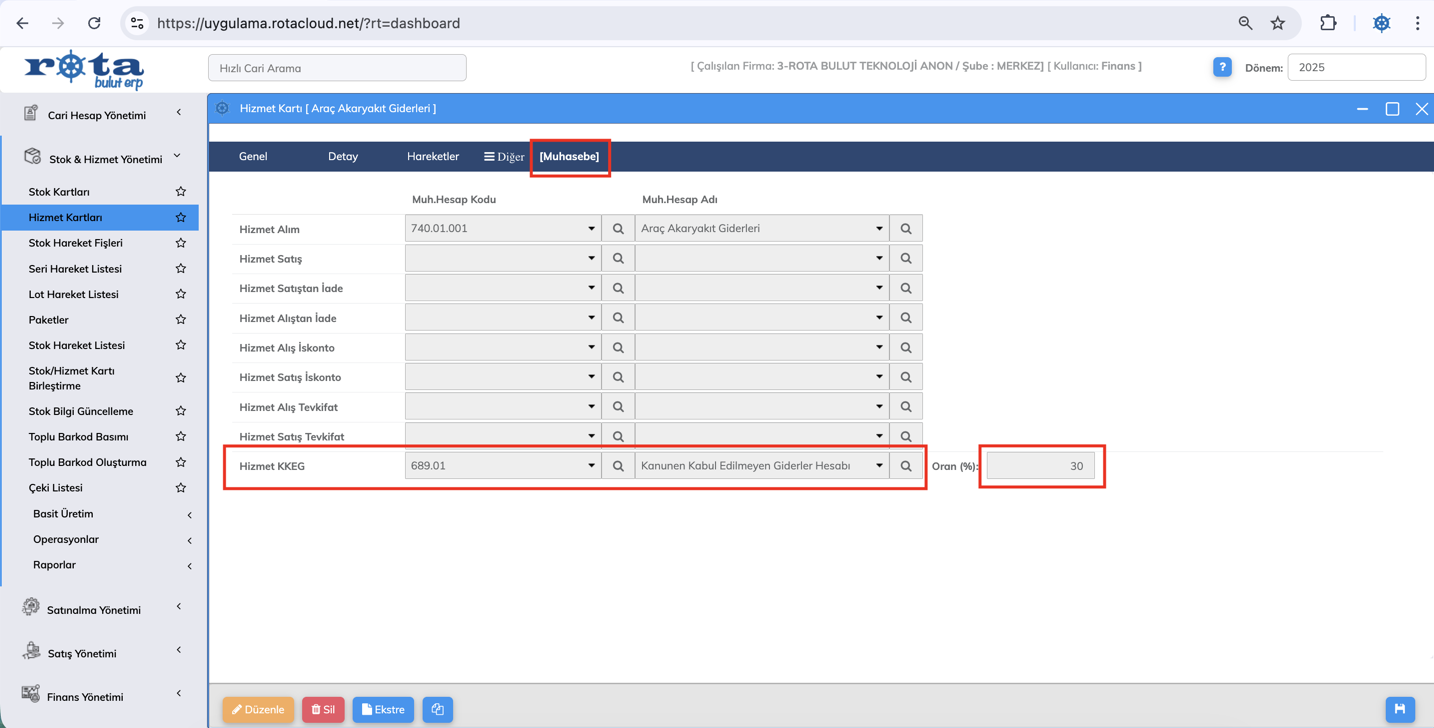Toggle favorite star for Stok Kartları
This screenshot has width=1434, height=728.
181,192
